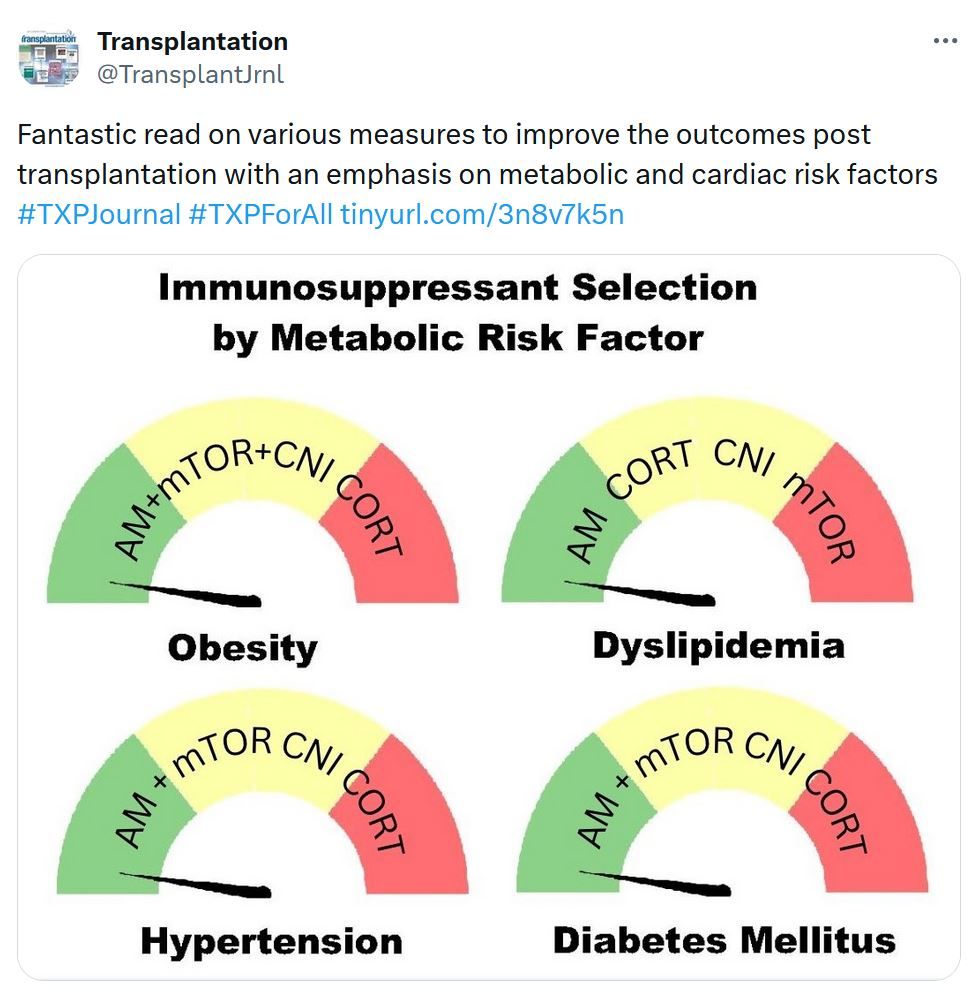The image size is (971, 991).
Task: Click the Dyslipidemia gauge needle
Action: coord(639,593)
